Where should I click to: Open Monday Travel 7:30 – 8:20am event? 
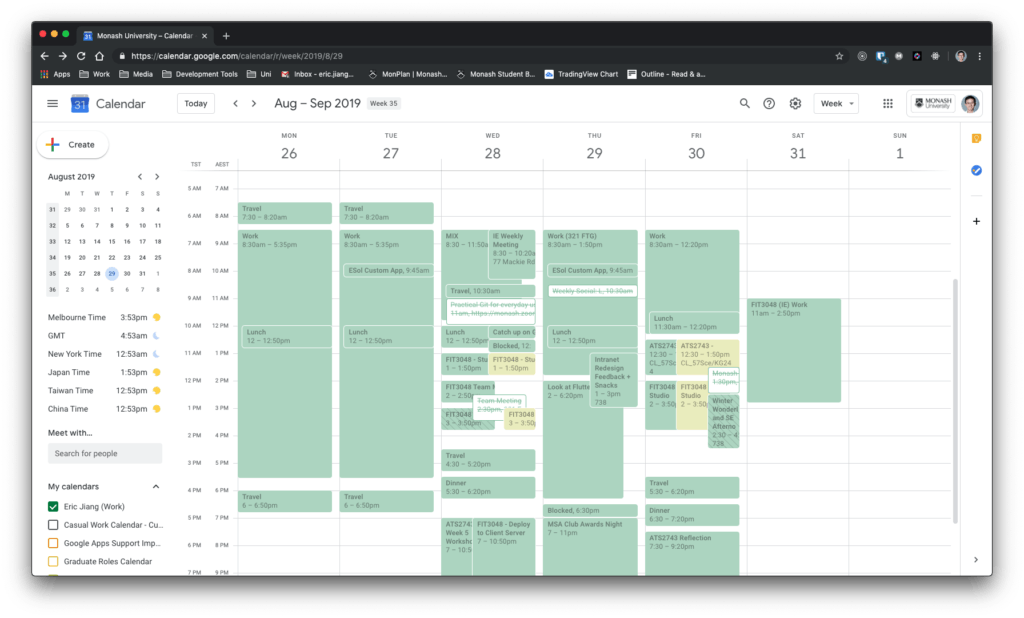point(285,213)
